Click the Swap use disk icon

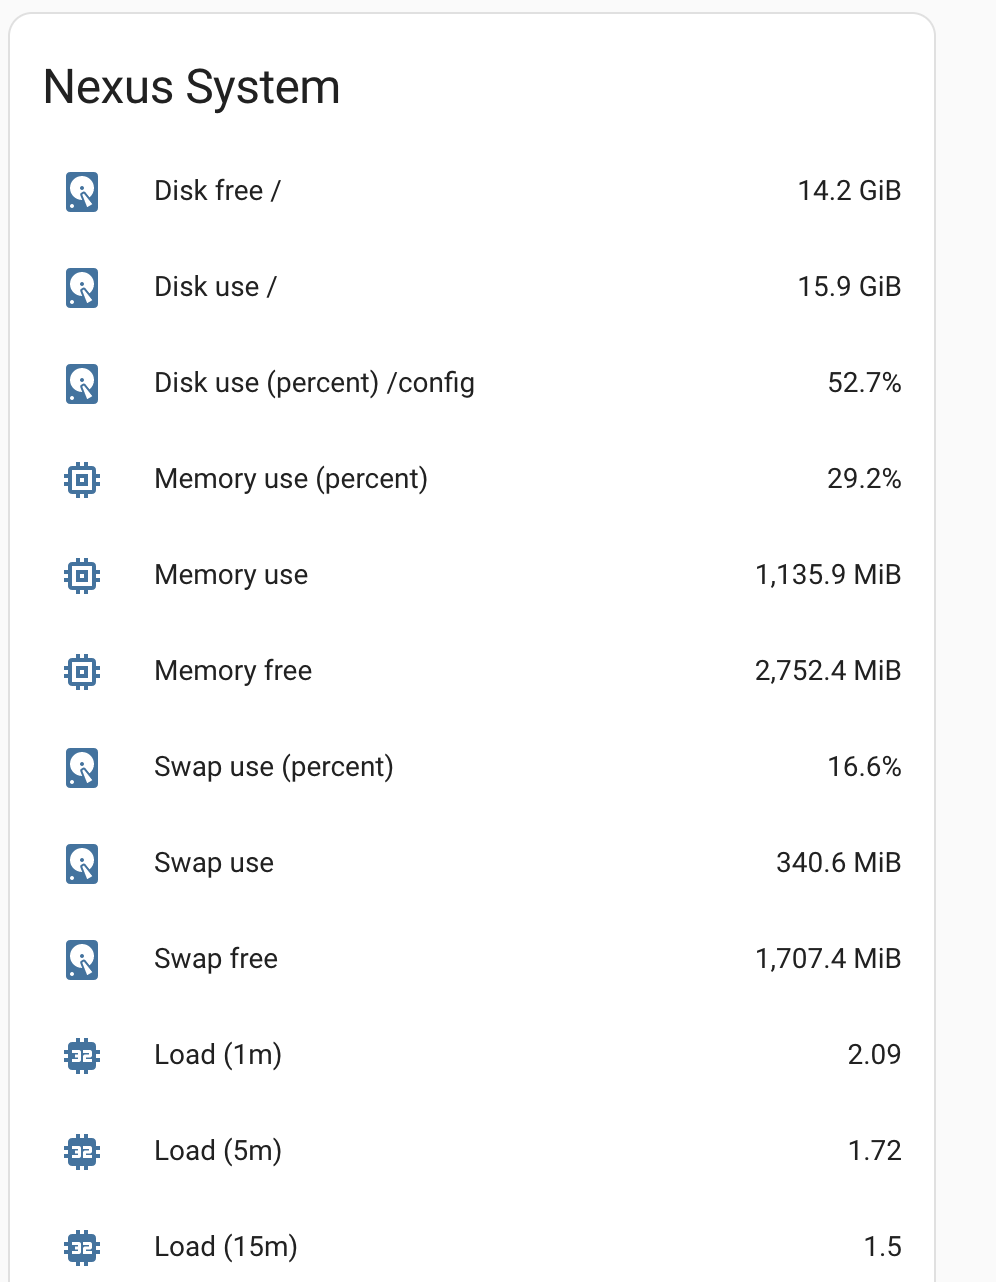pyautogui.click(x=82, y=863)
